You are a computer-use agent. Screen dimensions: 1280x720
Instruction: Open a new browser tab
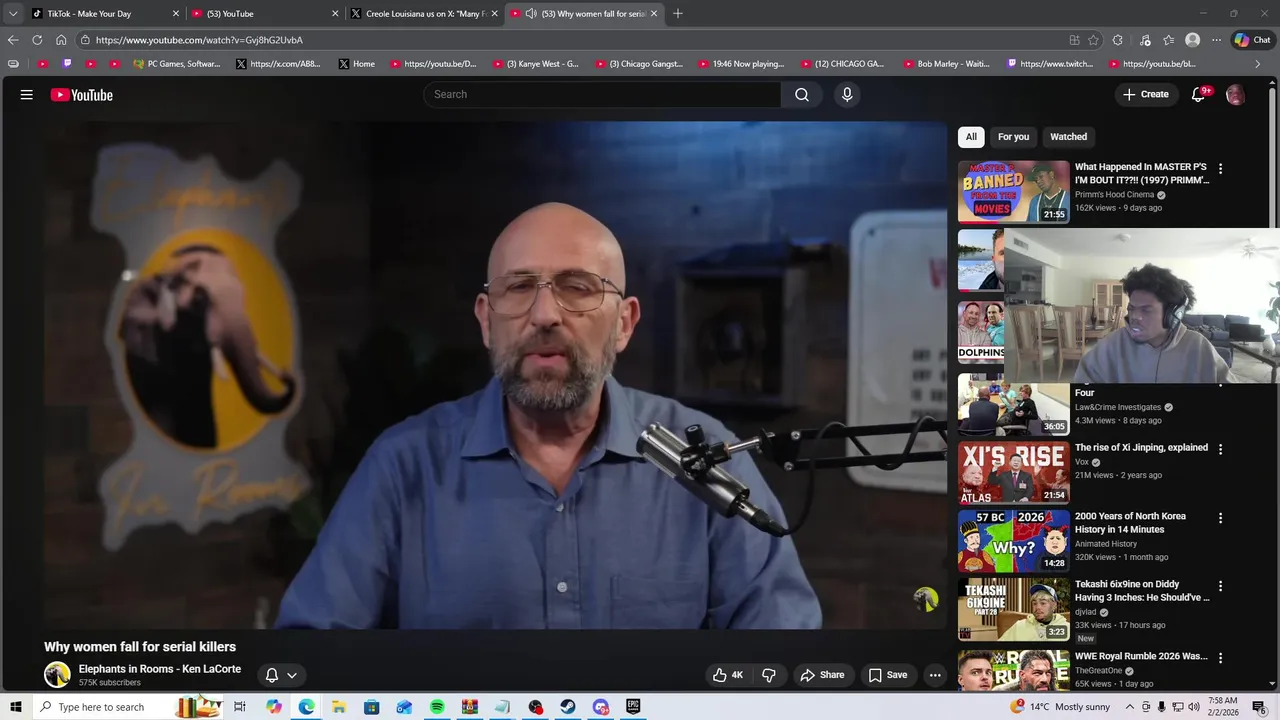click(678, 14)
